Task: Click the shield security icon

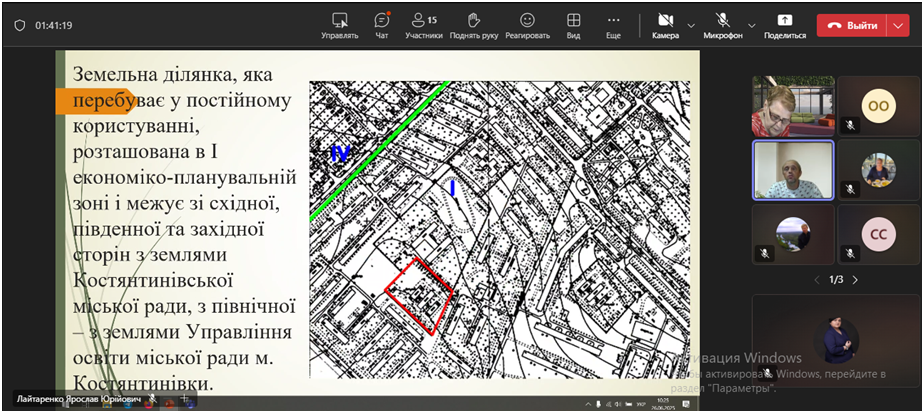Action: click(x=19, y=25)
